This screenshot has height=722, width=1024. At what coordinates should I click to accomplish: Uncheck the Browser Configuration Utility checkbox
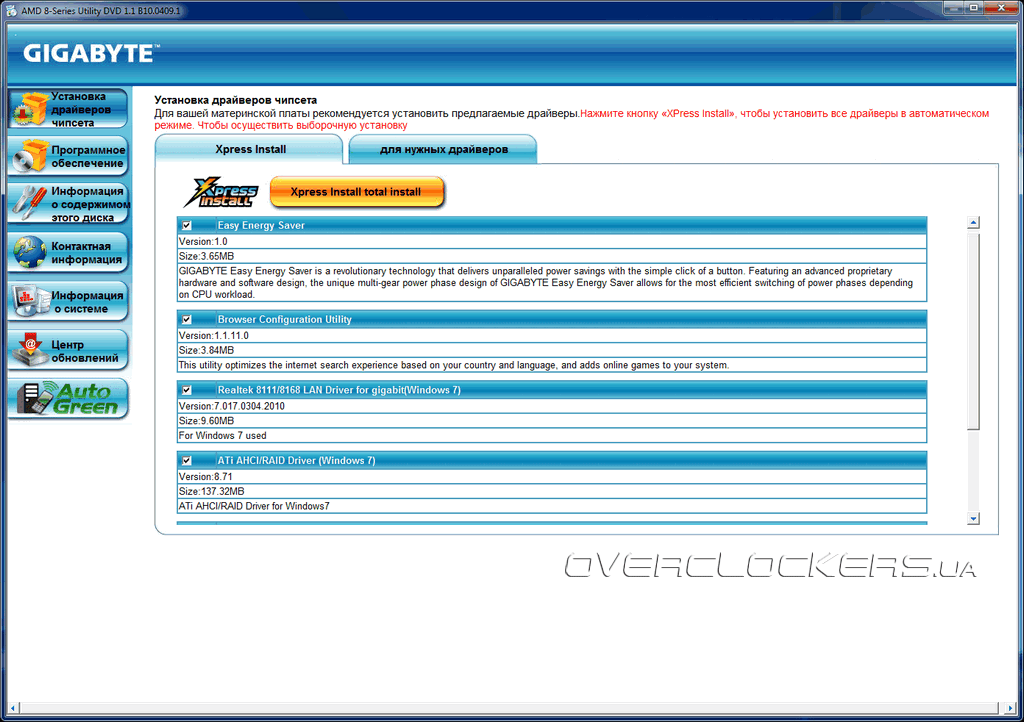pos(187,319)
